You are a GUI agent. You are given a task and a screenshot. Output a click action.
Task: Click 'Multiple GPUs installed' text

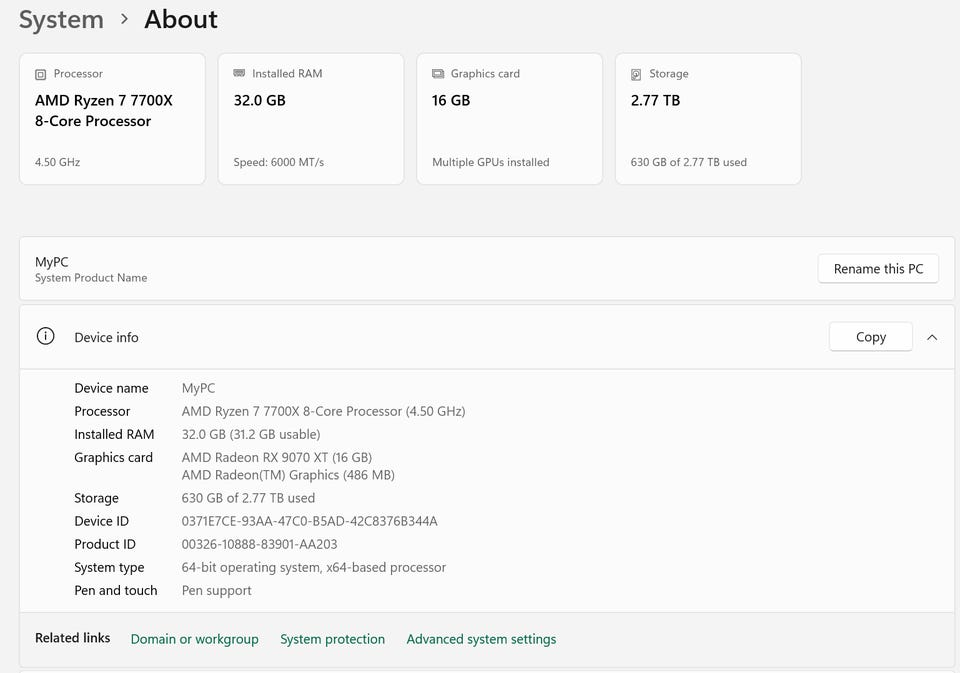pos(490,162)
